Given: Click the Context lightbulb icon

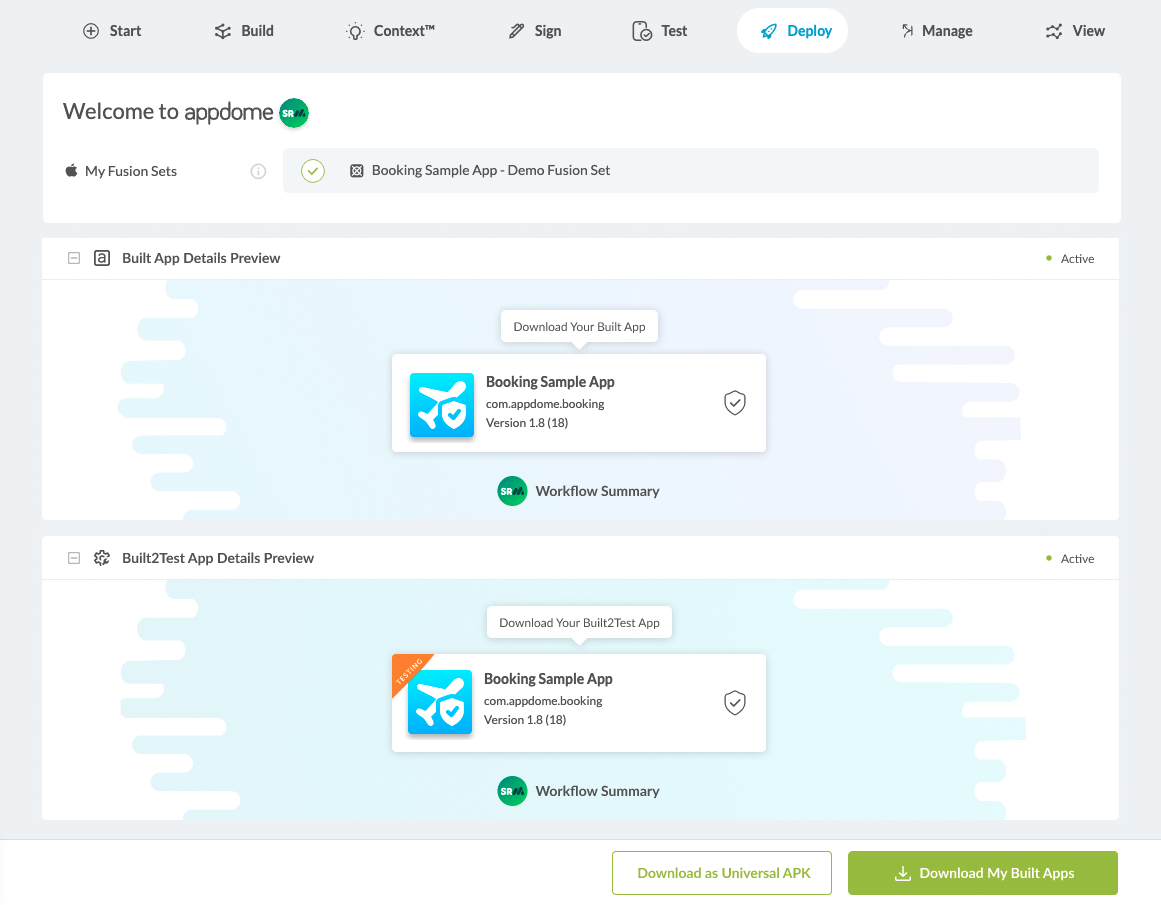Looking at the screenshot, I should click(x=355, y=31).
